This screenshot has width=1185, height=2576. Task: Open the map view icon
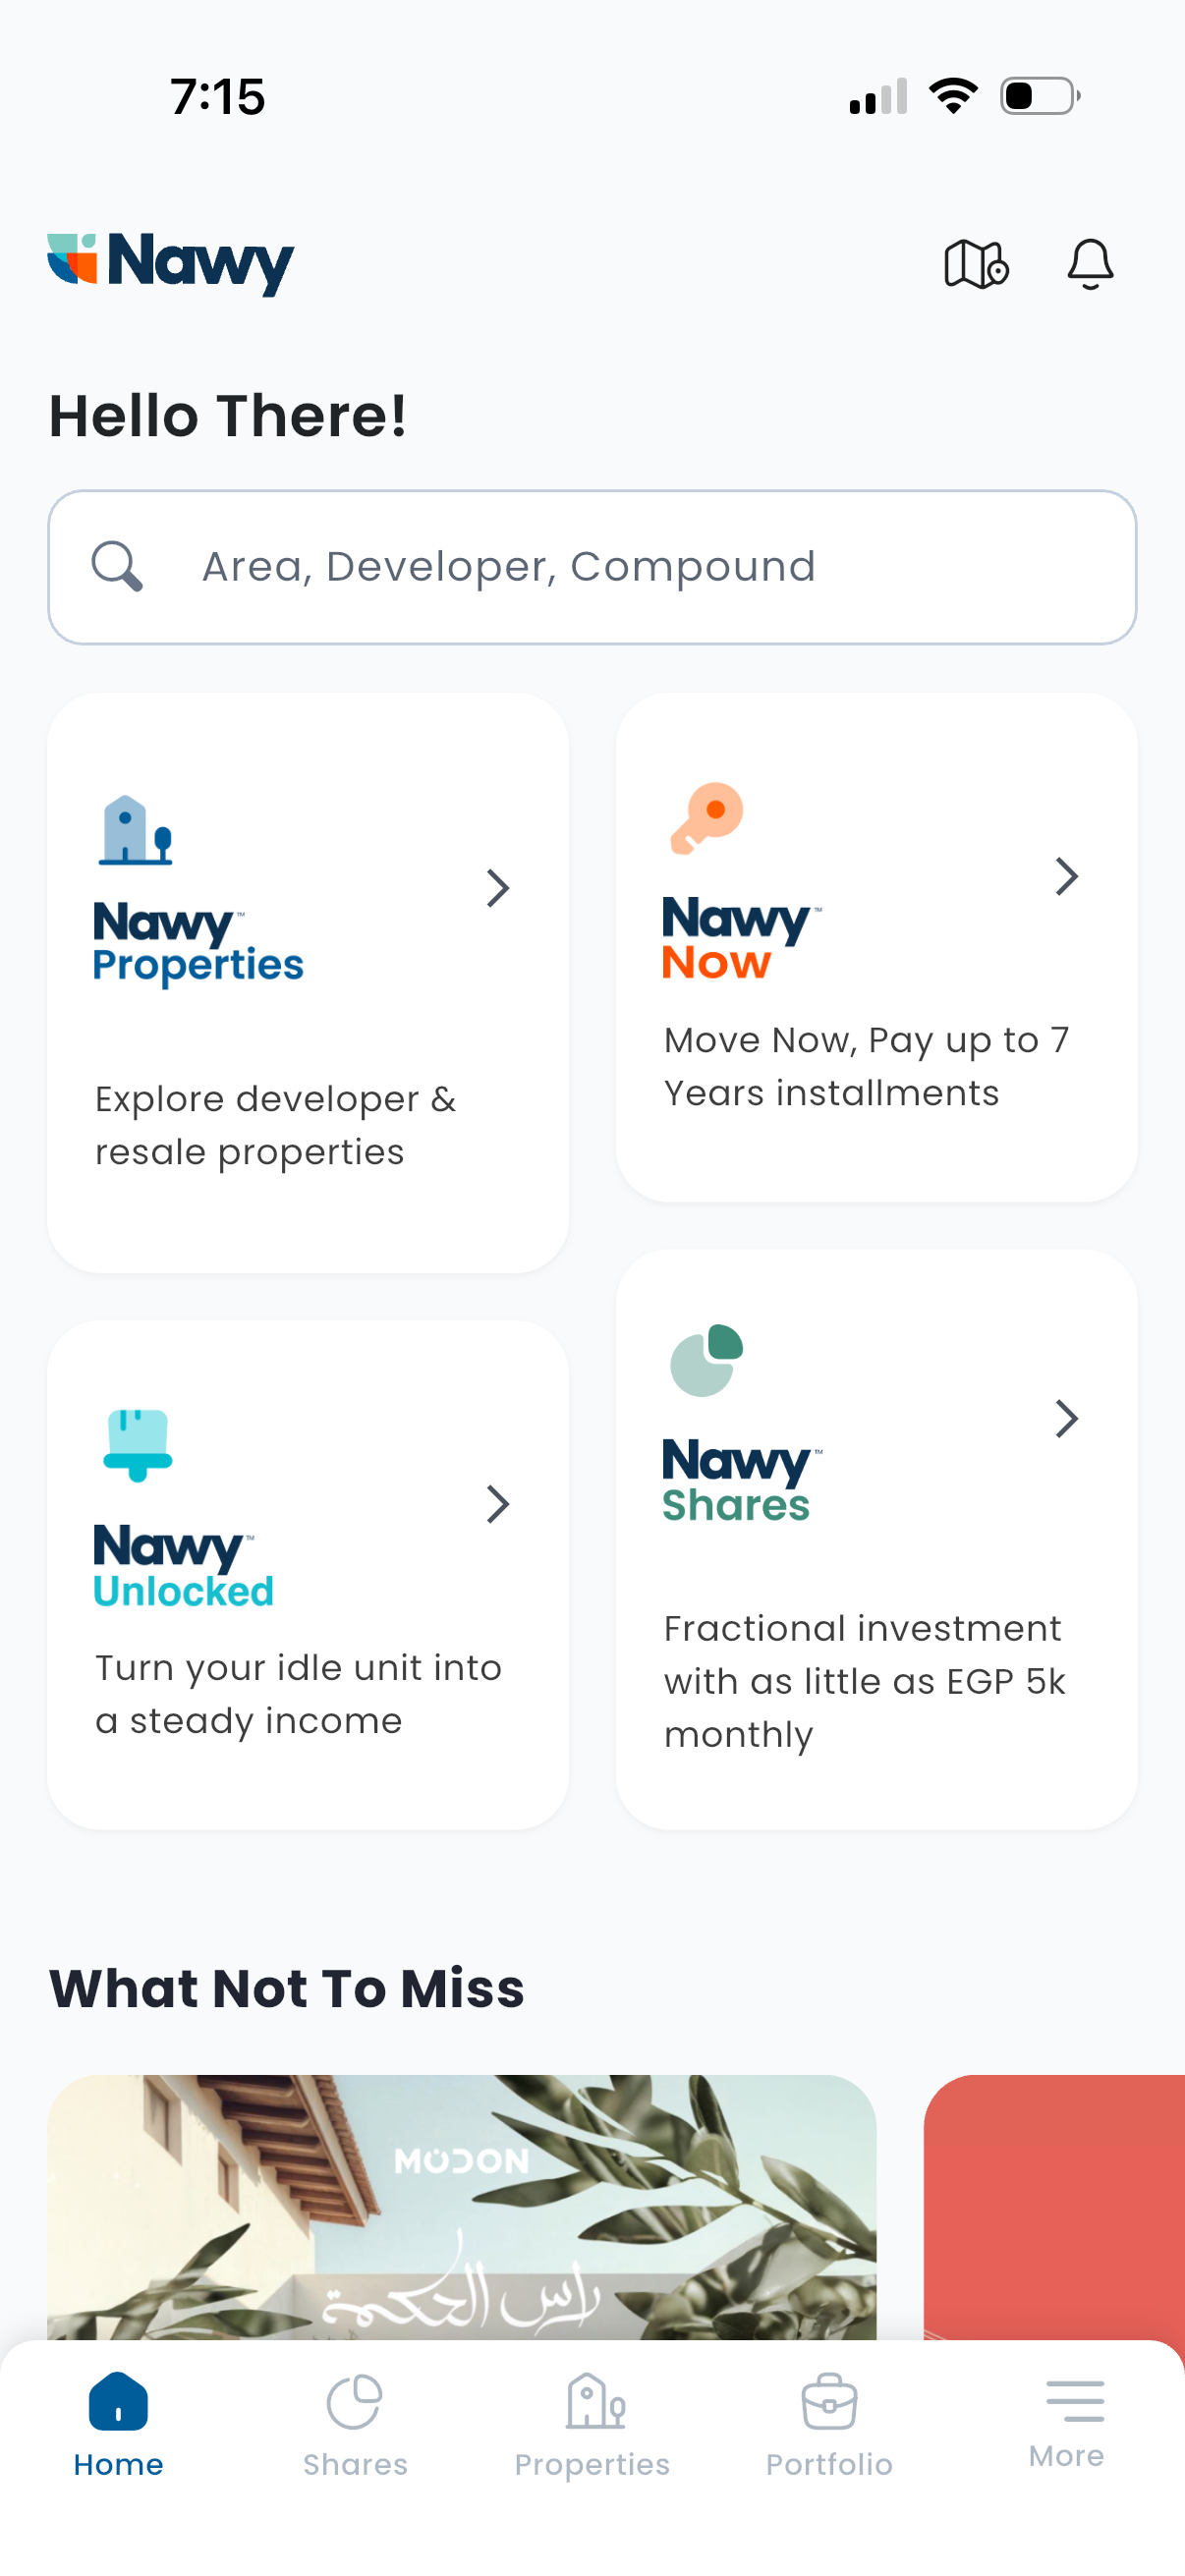tap(975, 265)
